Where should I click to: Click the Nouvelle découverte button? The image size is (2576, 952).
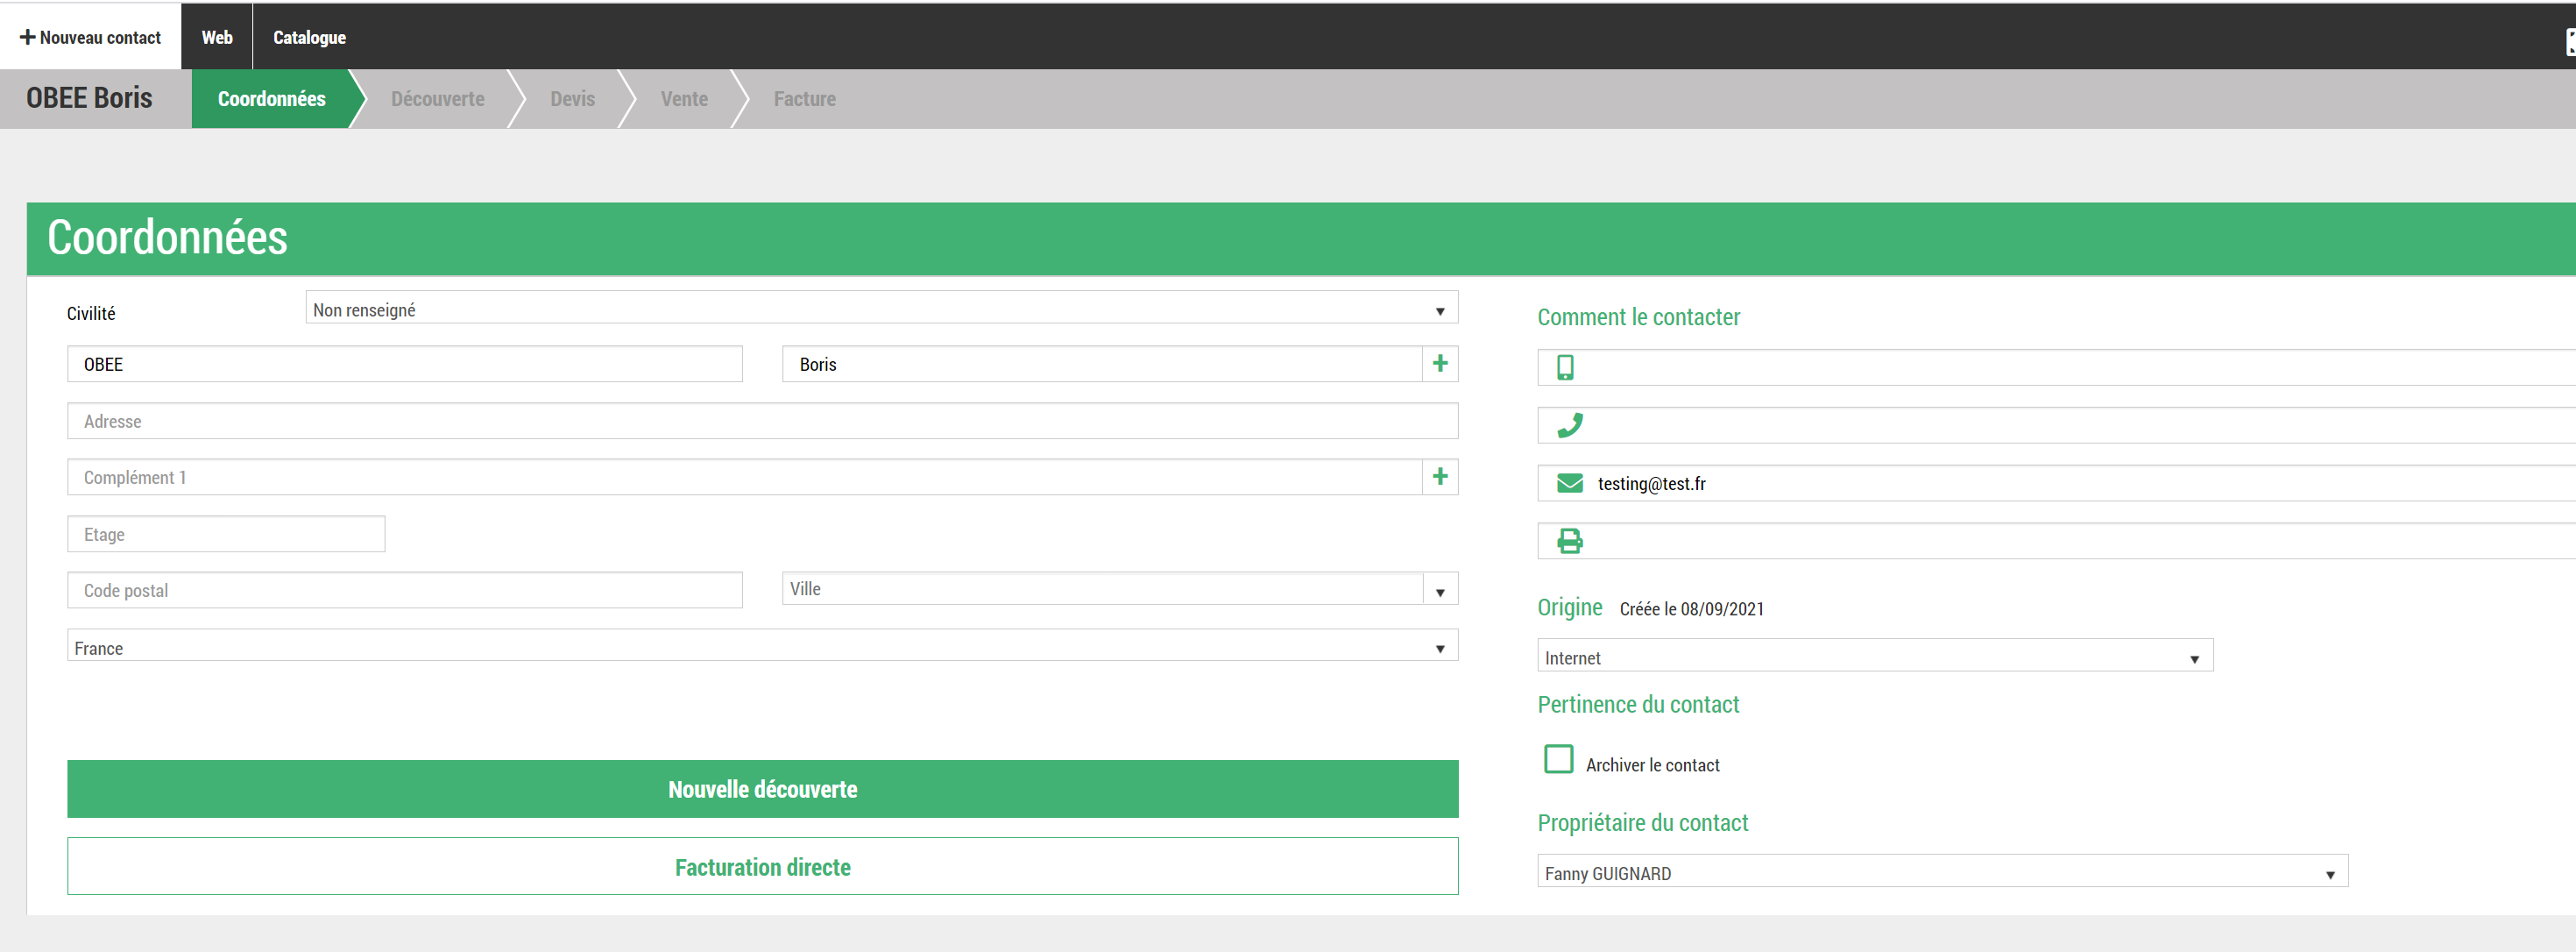762,789
